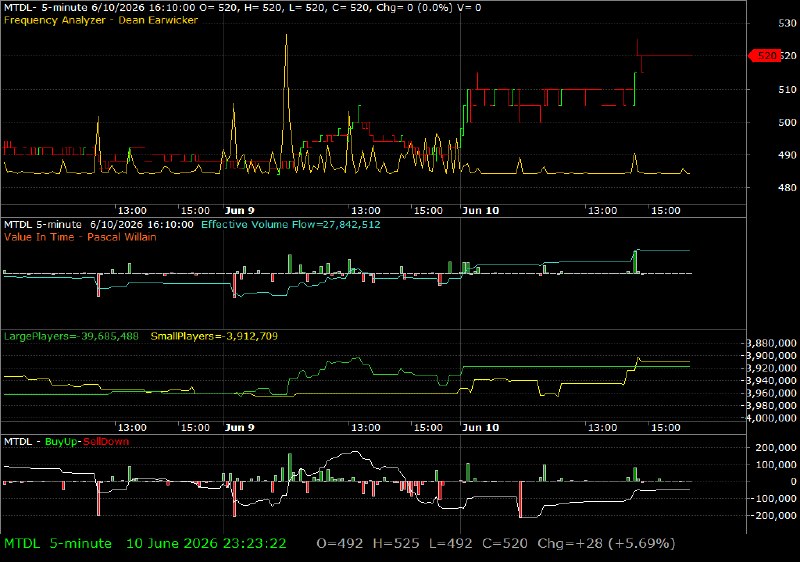Click the 530 price axis label
Screen dimensions: 800x562
coord(787,23)
